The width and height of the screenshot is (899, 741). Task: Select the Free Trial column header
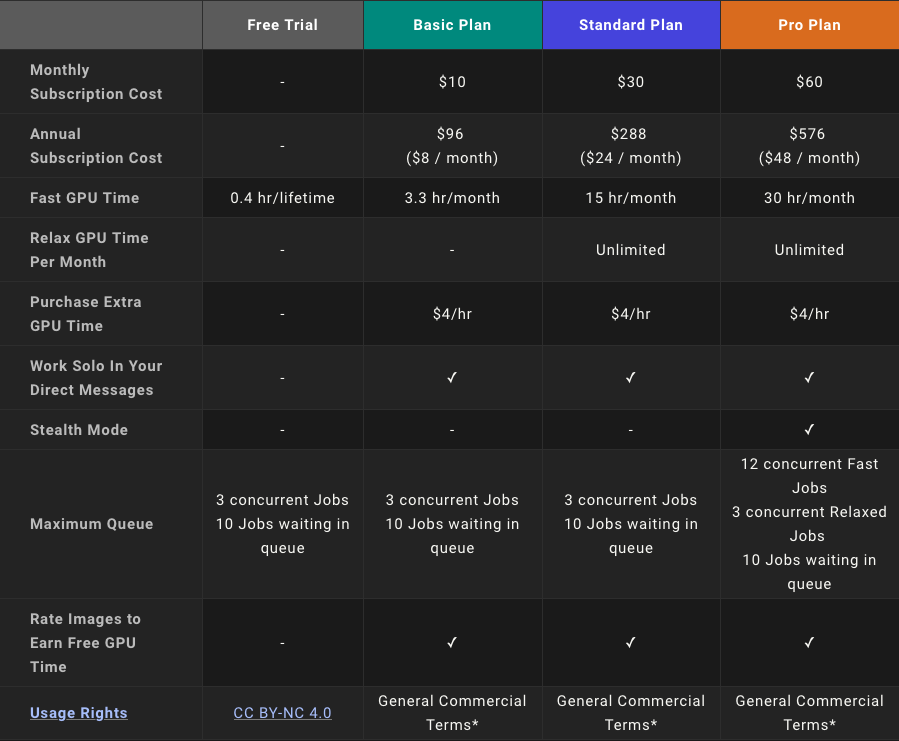tap(283, 25)
